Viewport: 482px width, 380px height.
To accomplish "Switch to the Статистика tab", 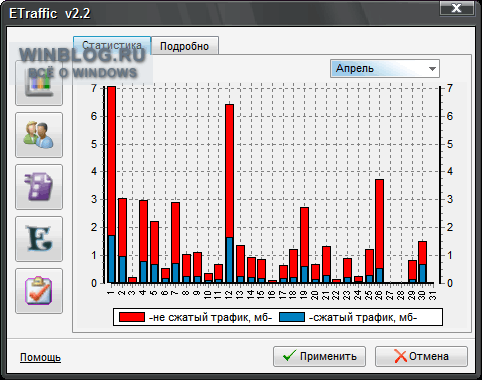I will 112,45.
